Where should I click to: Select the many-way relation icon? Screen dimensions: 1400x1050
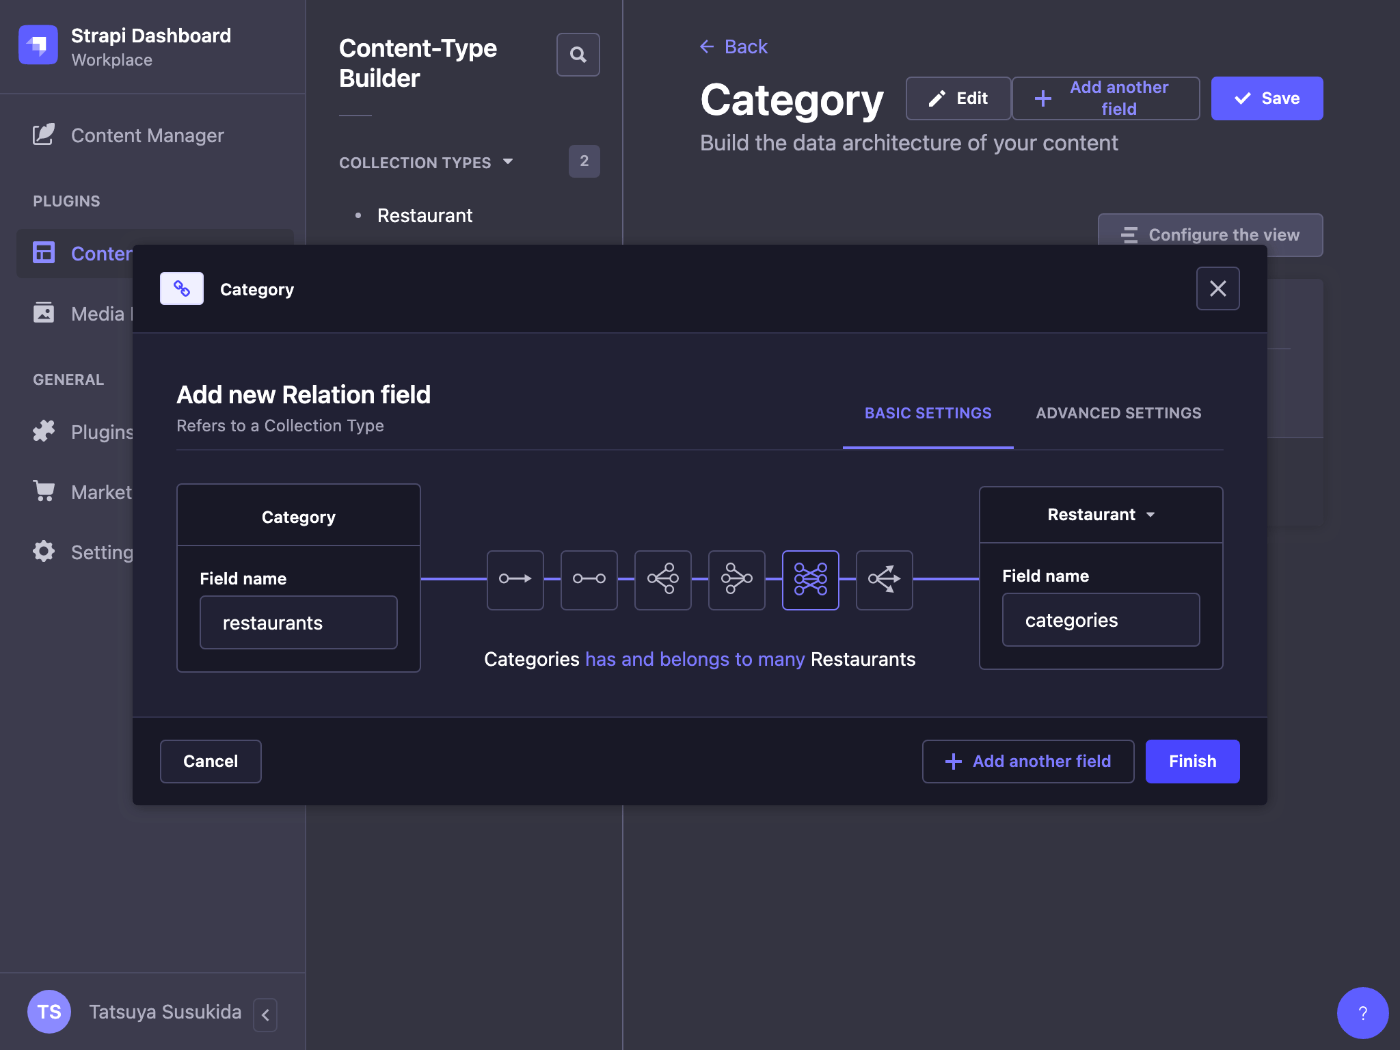[x=885, y=579]
